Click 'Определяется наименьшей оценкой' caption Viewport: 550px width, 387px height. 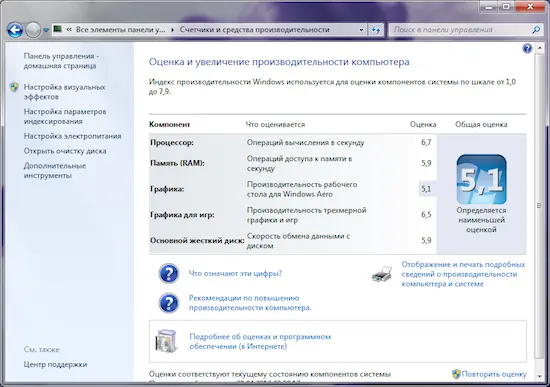pyautogui.click(x=481, y=220)
